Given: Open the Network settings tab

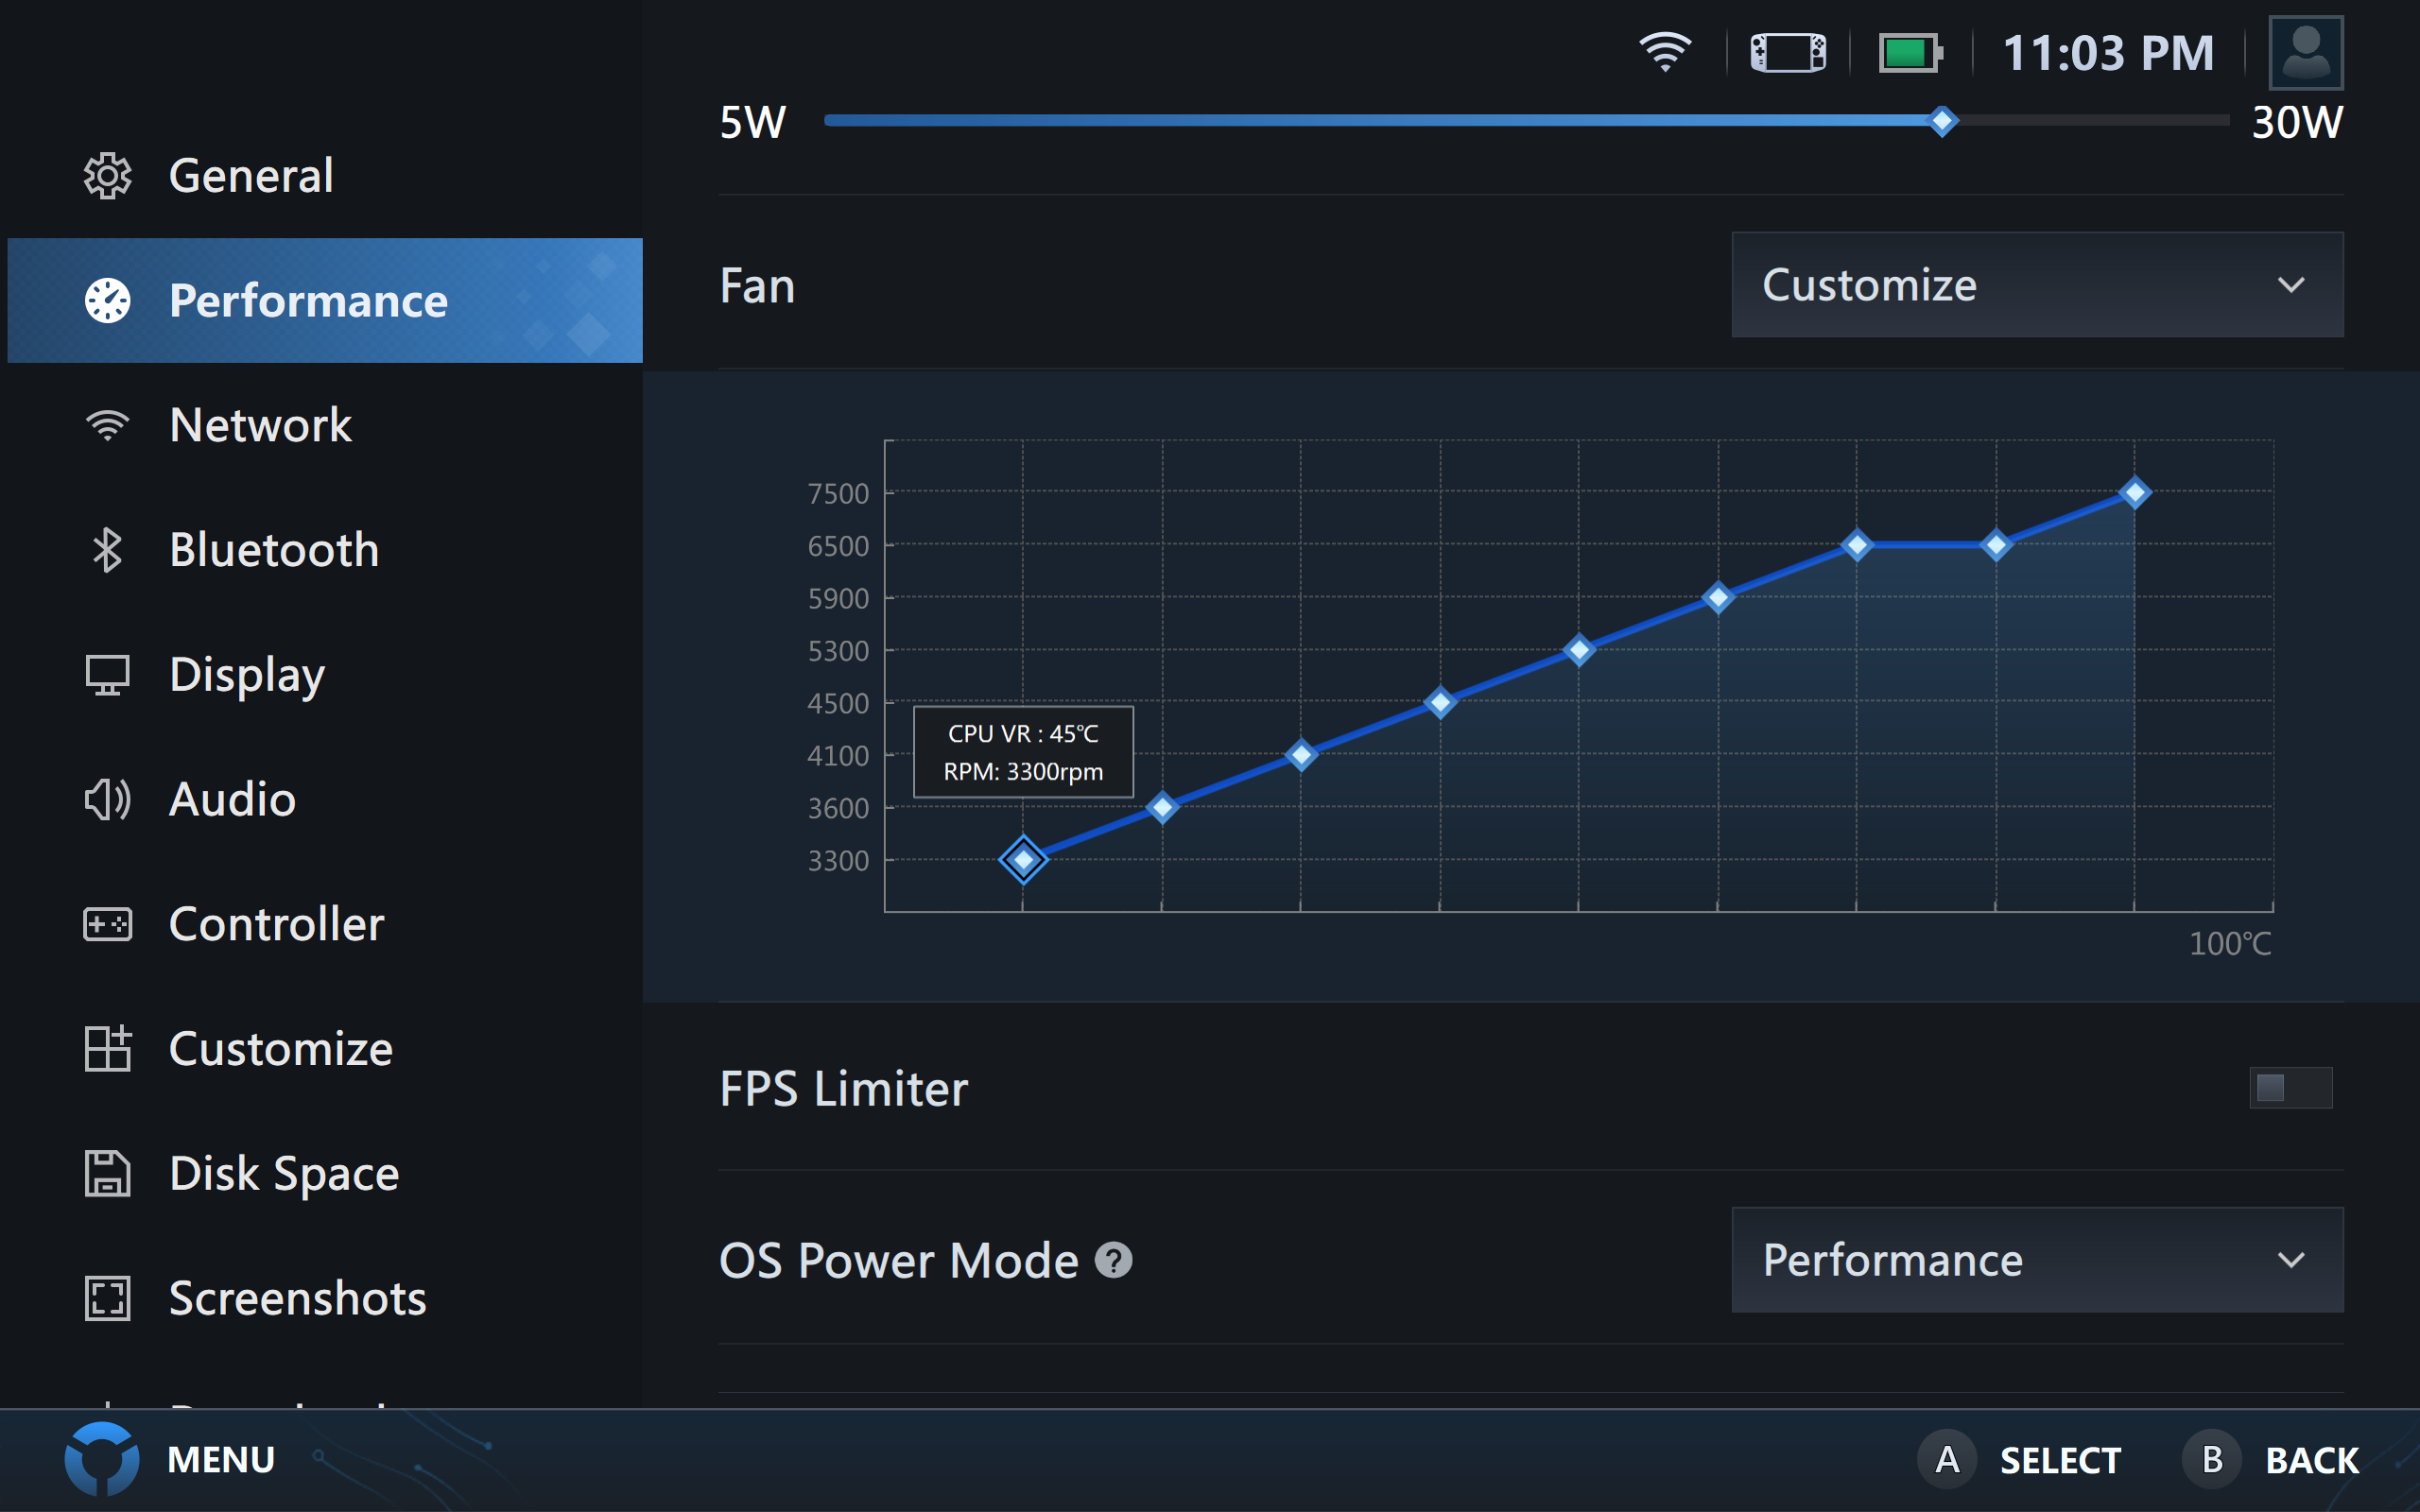Looking at the screenshot, I should tap(260, 425).
